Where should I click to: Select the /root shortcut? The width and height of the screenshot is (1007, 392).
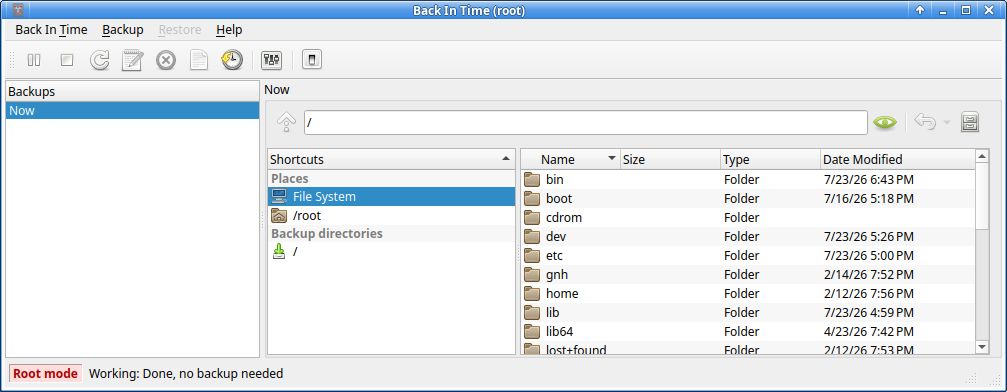[x=391, y=215]
